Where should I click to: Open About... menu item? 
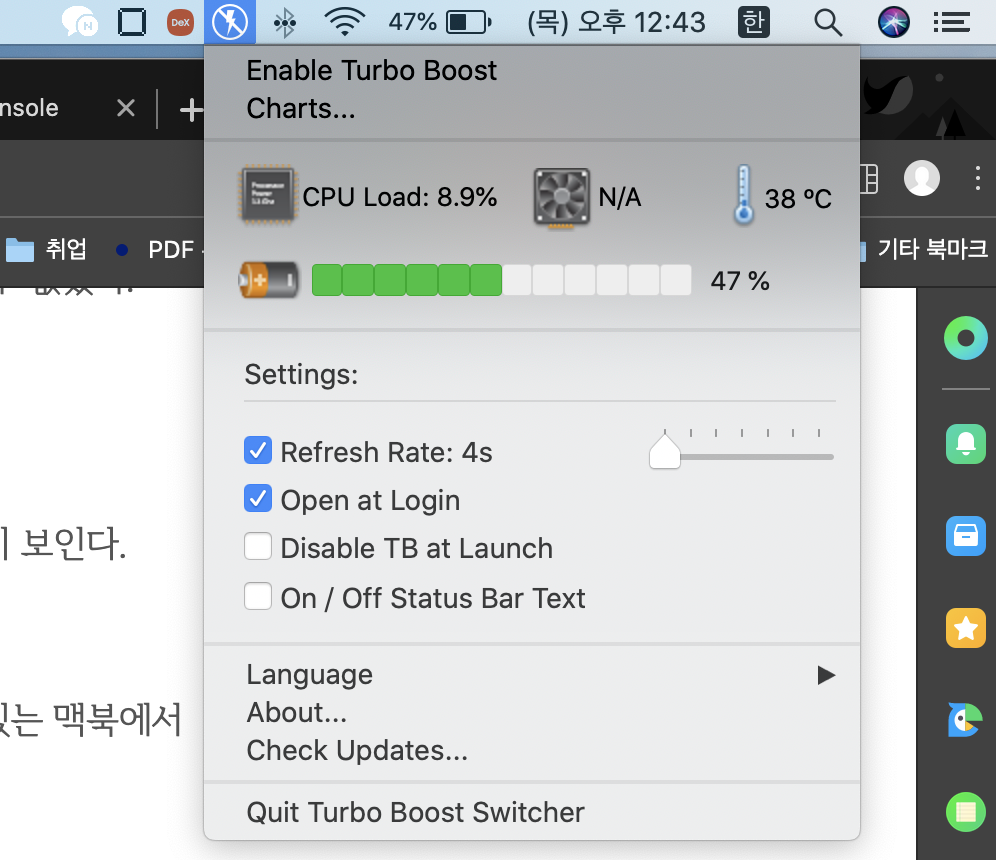coord(532,713)
